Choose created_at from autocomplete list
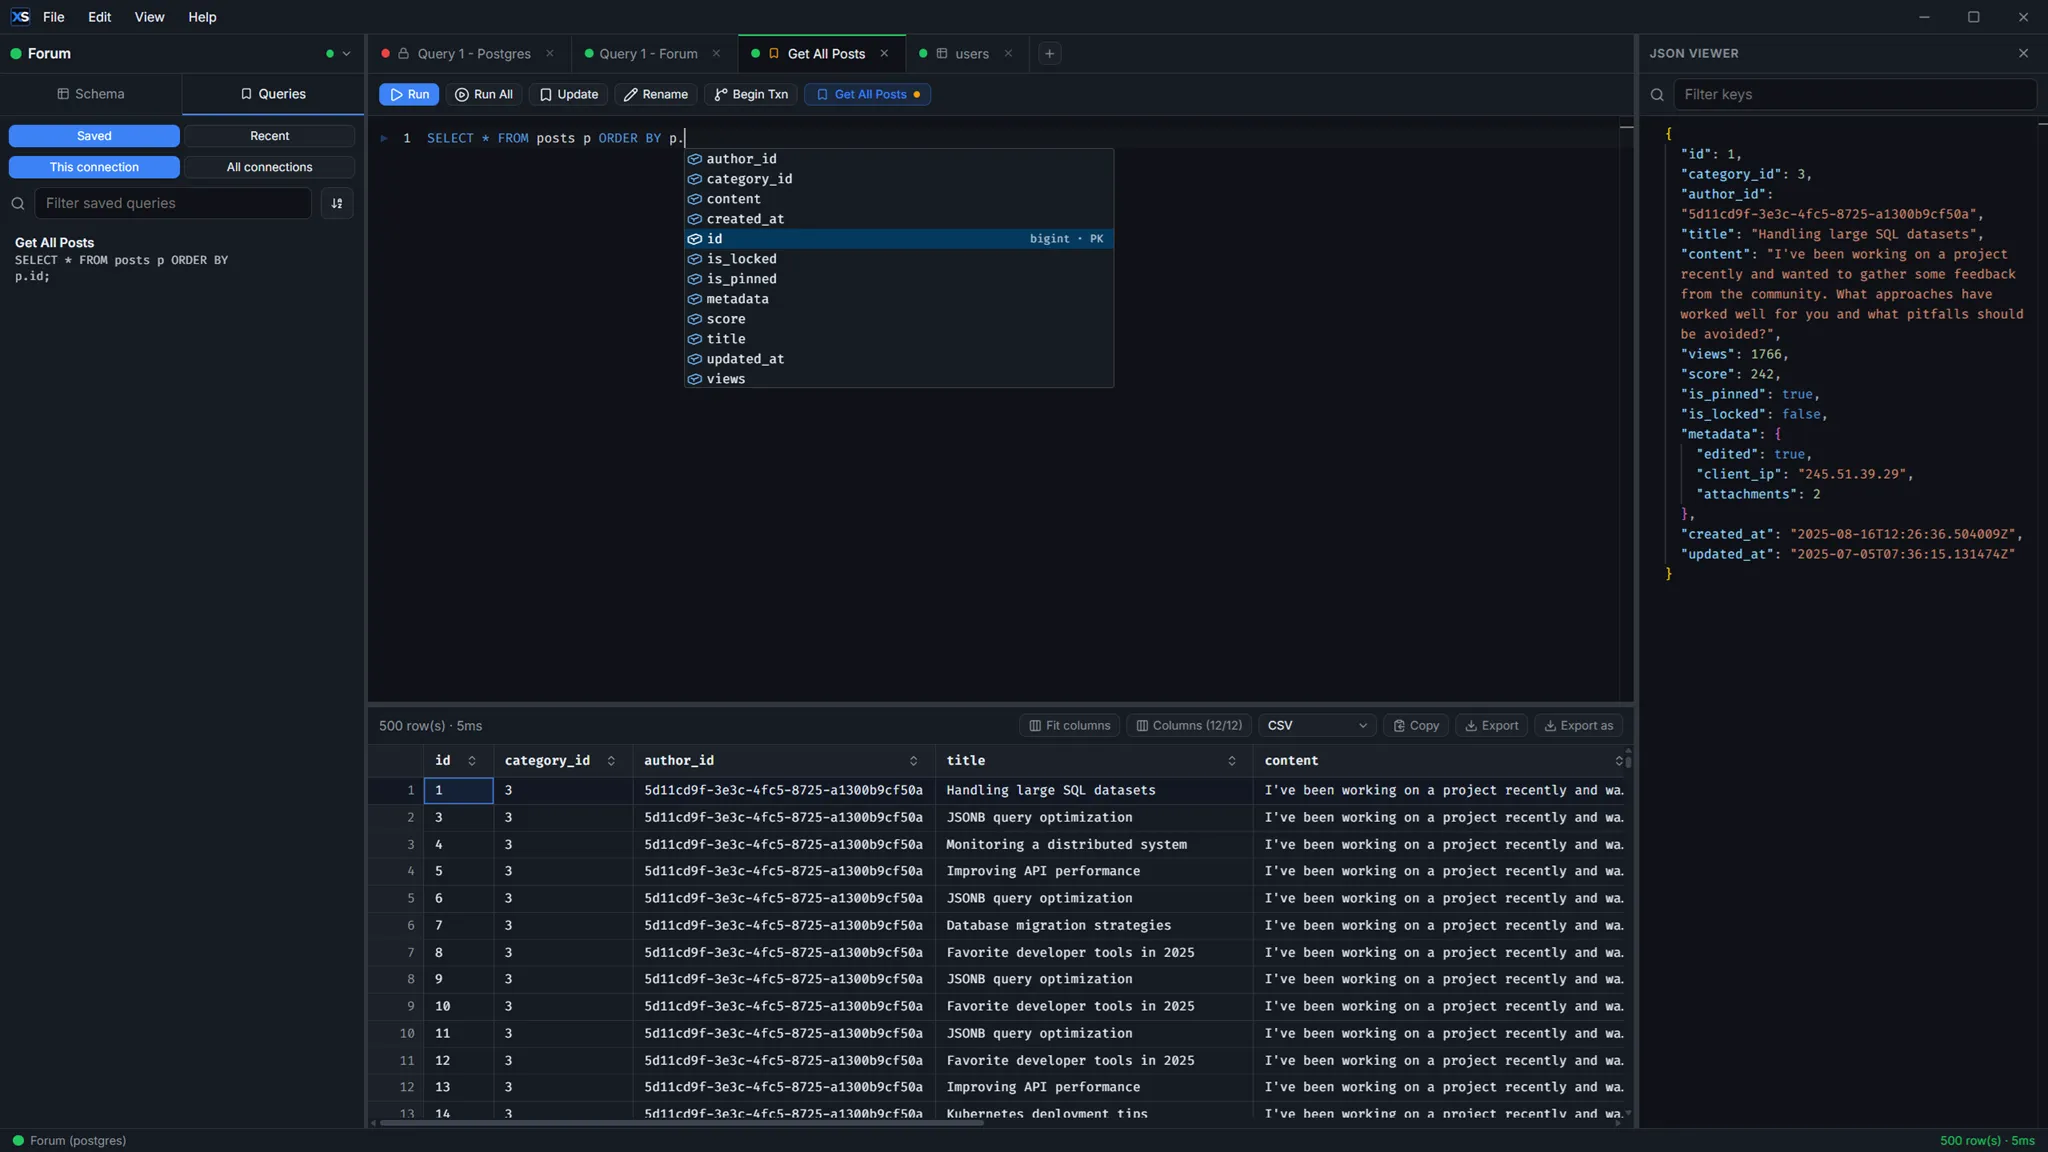Image resolution: width=2048 pixels, height=1152 pixels. [x=898, y=219]
